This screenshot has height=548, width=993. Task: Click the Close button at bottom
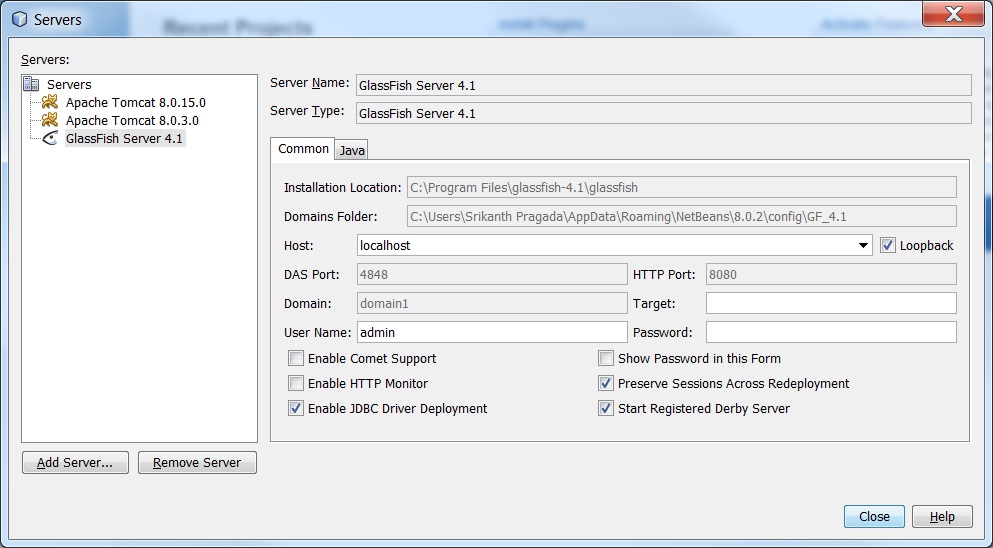874,516
